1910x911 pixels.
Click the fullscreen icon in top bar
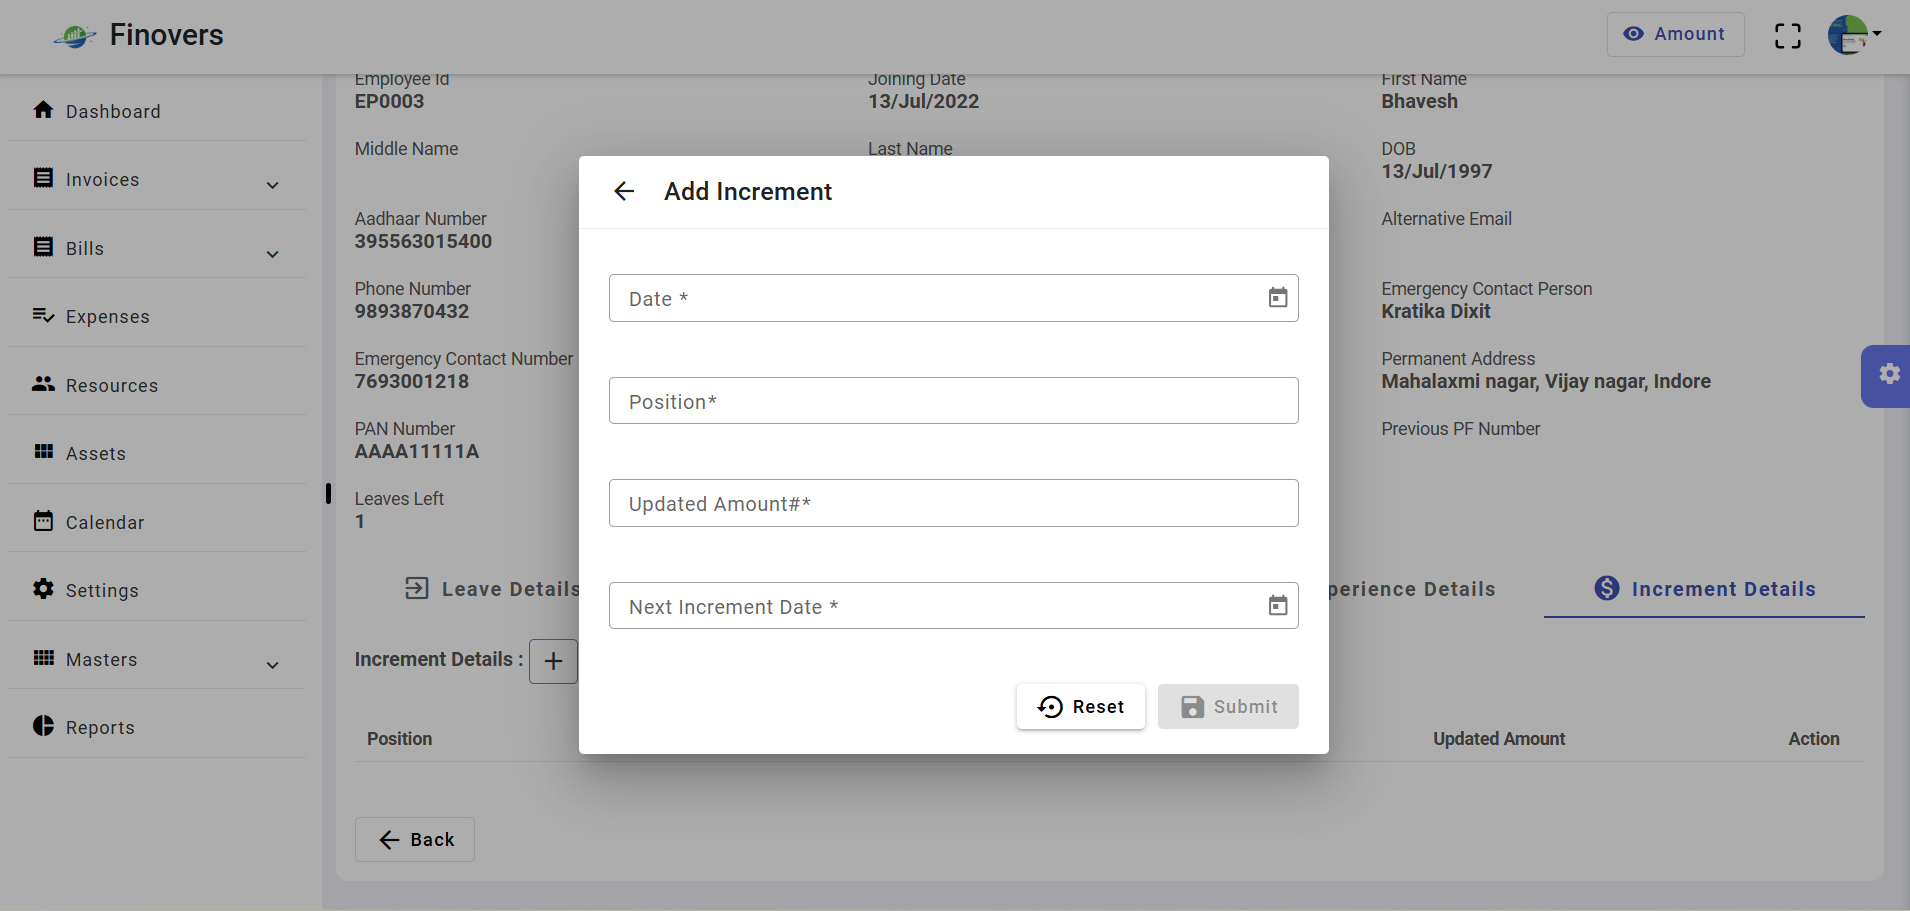pyautogui.click(x=1788, y=36)
